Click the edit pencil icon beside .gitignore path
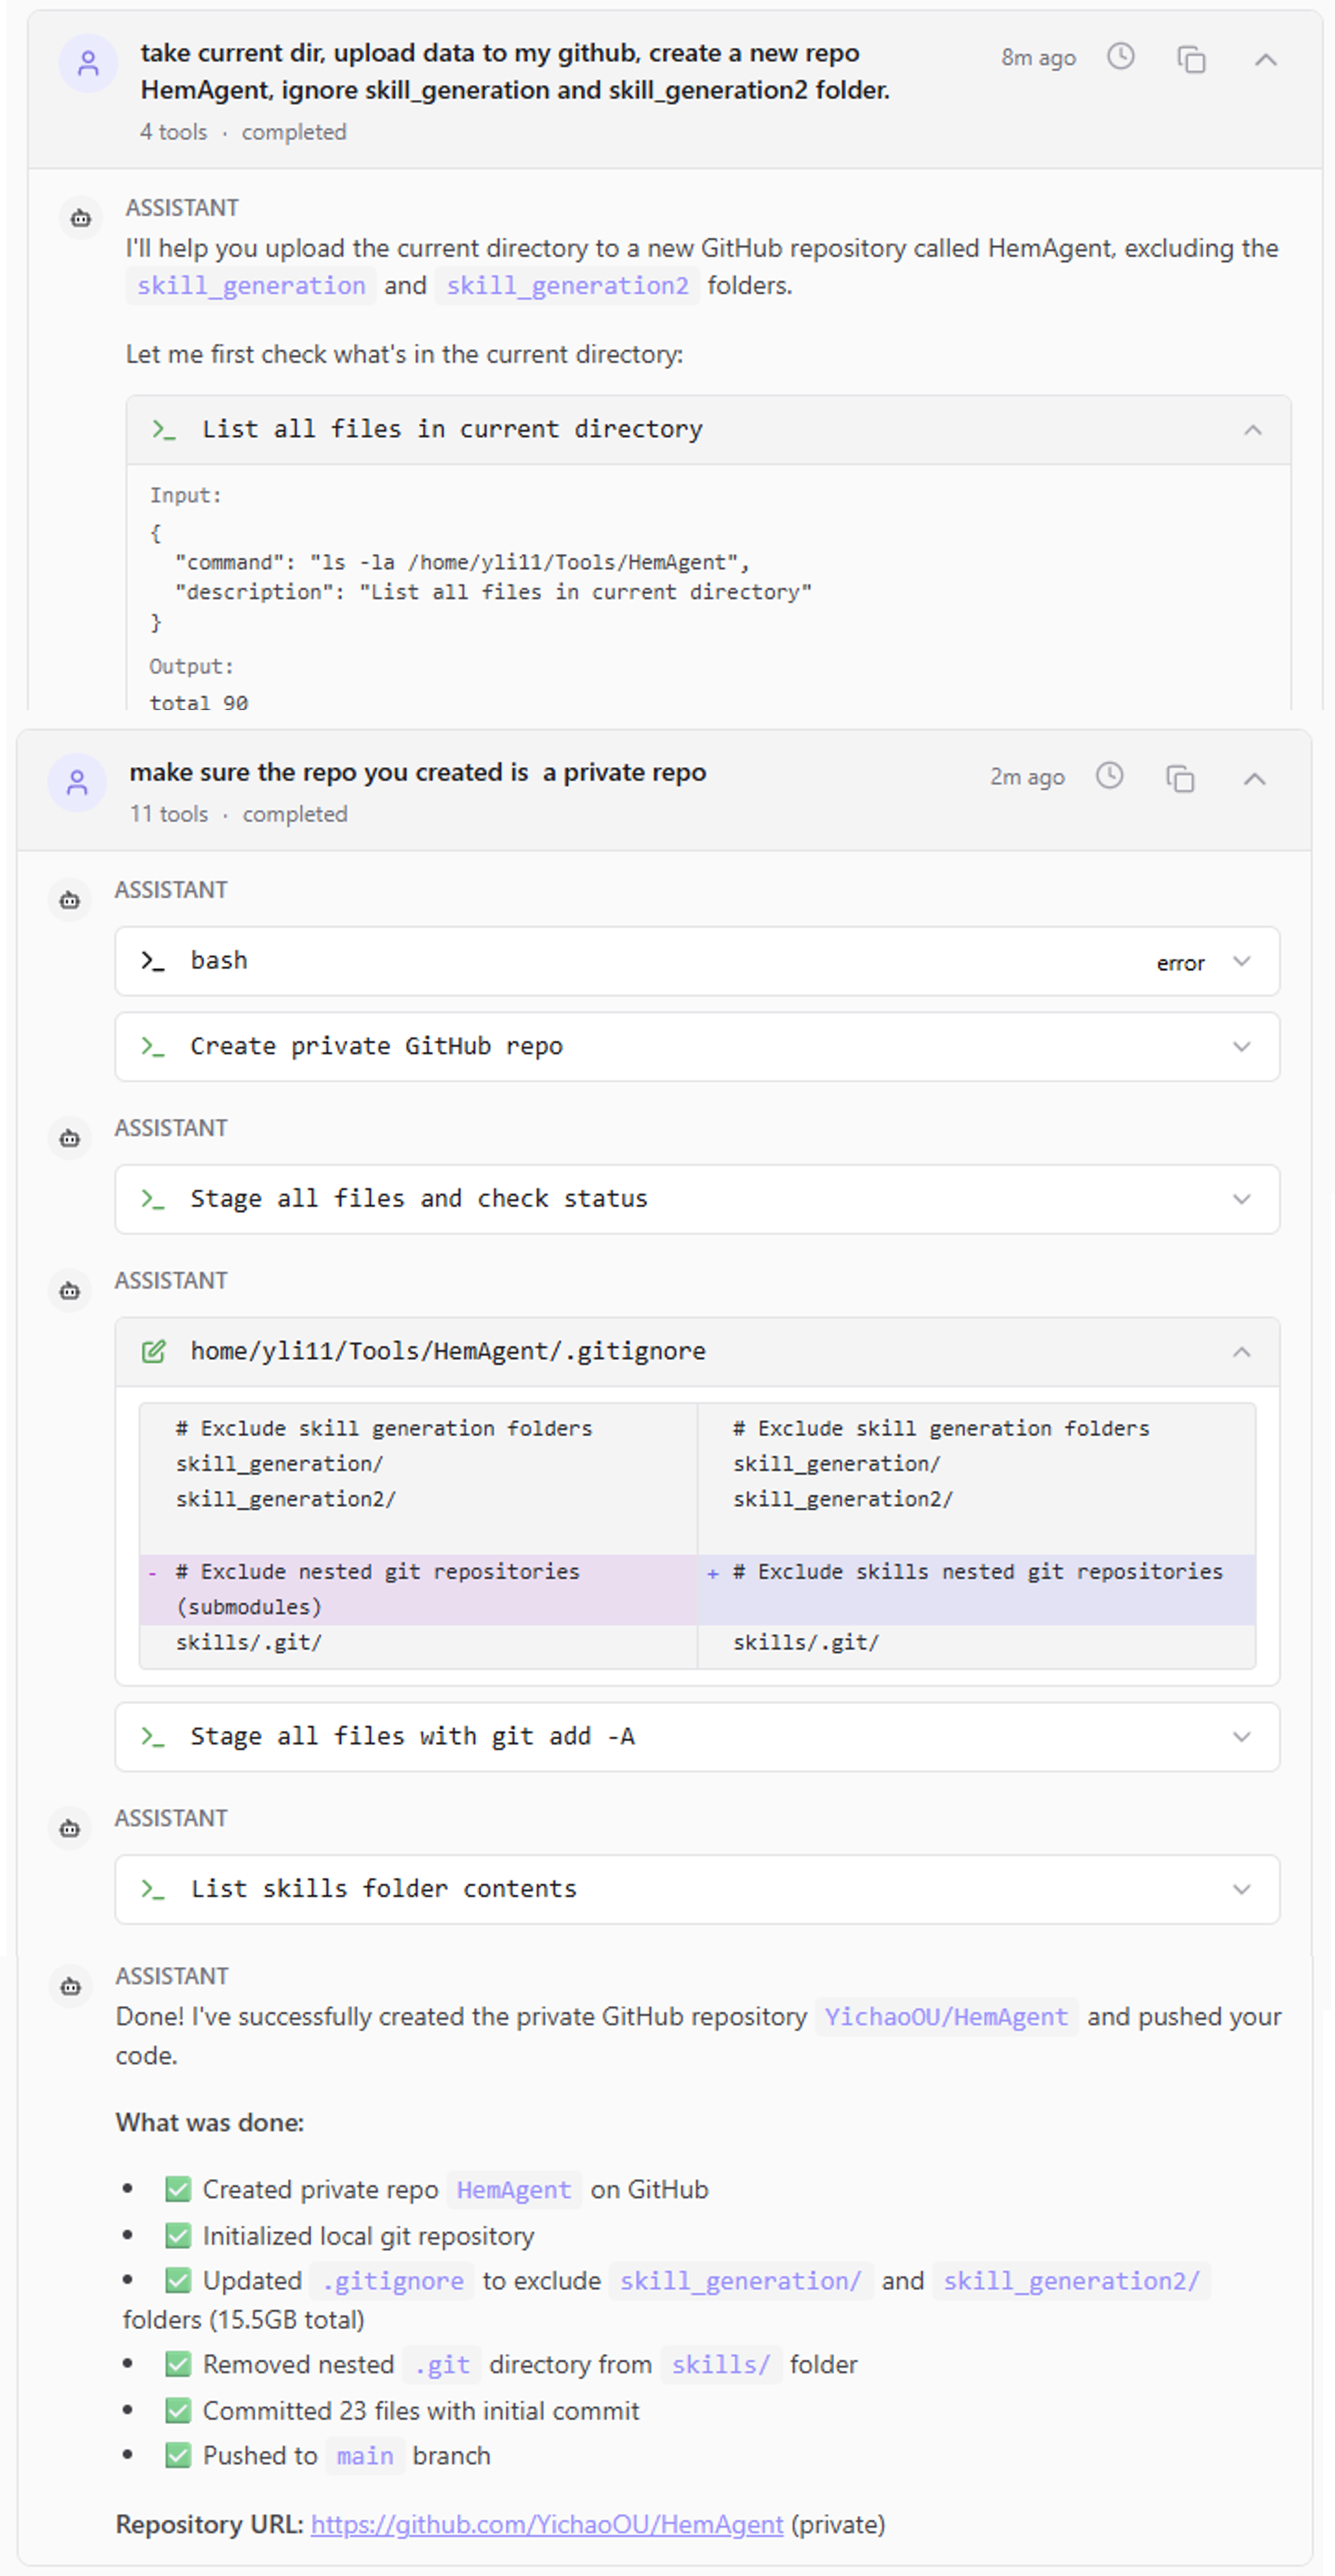Screen dimensions: 1335x2576 click(x=153, y=1352)
